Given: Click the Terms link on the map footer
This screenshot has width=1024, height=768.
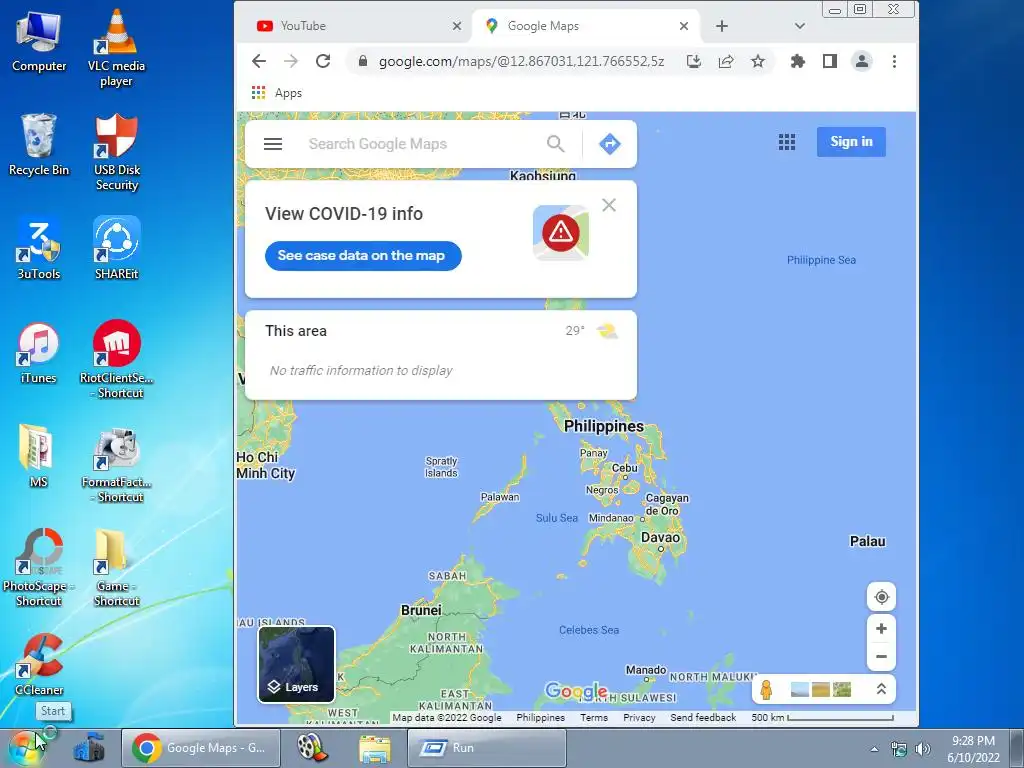Looking at the screenshot, I should (x=594, y=717).
